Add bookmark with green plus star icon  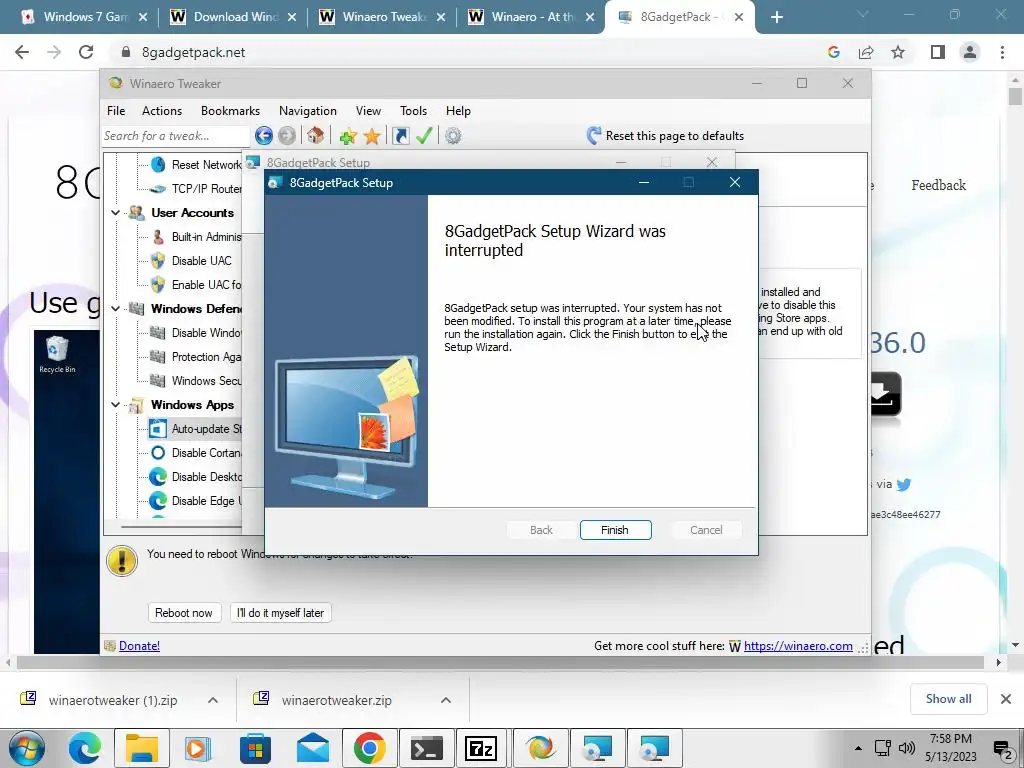tap(348, 136)
